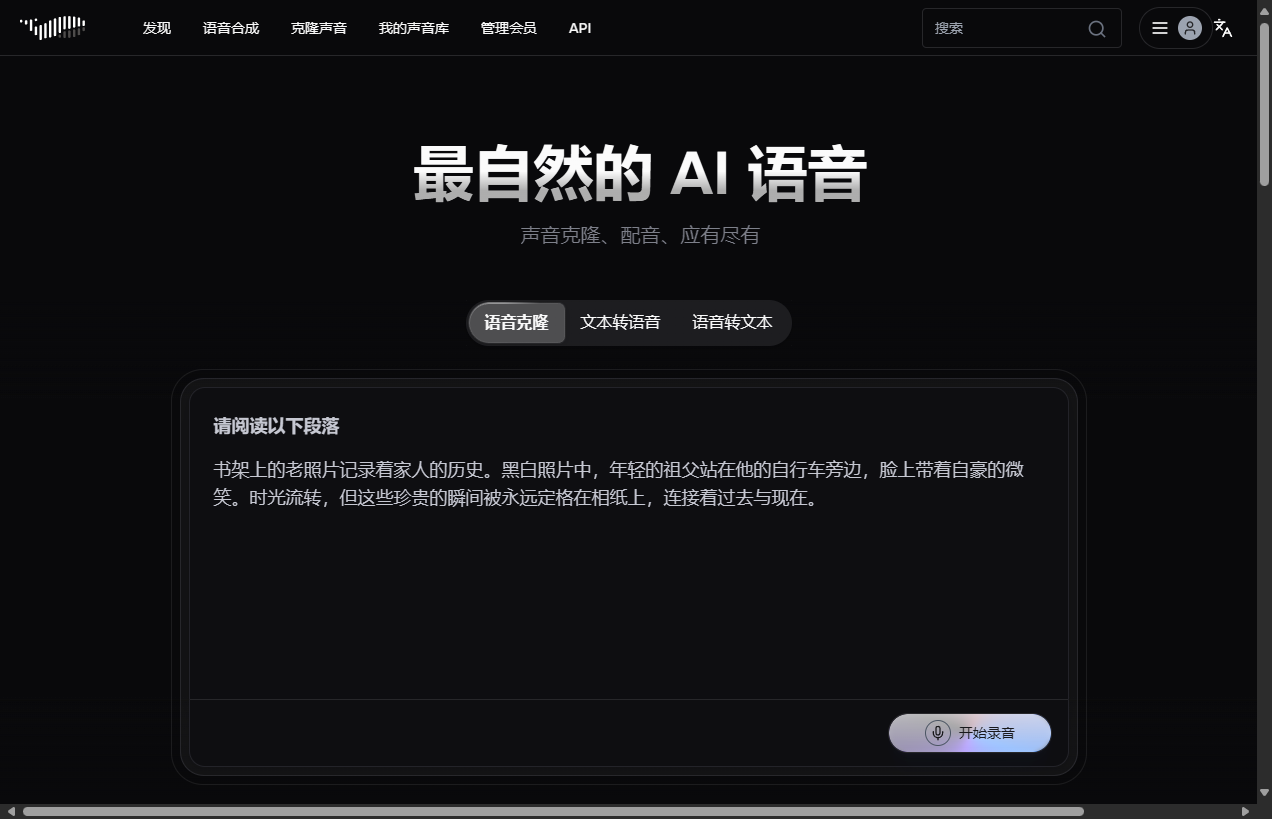
Task: Click the magnifying glass search icon
Action: 1097,29
